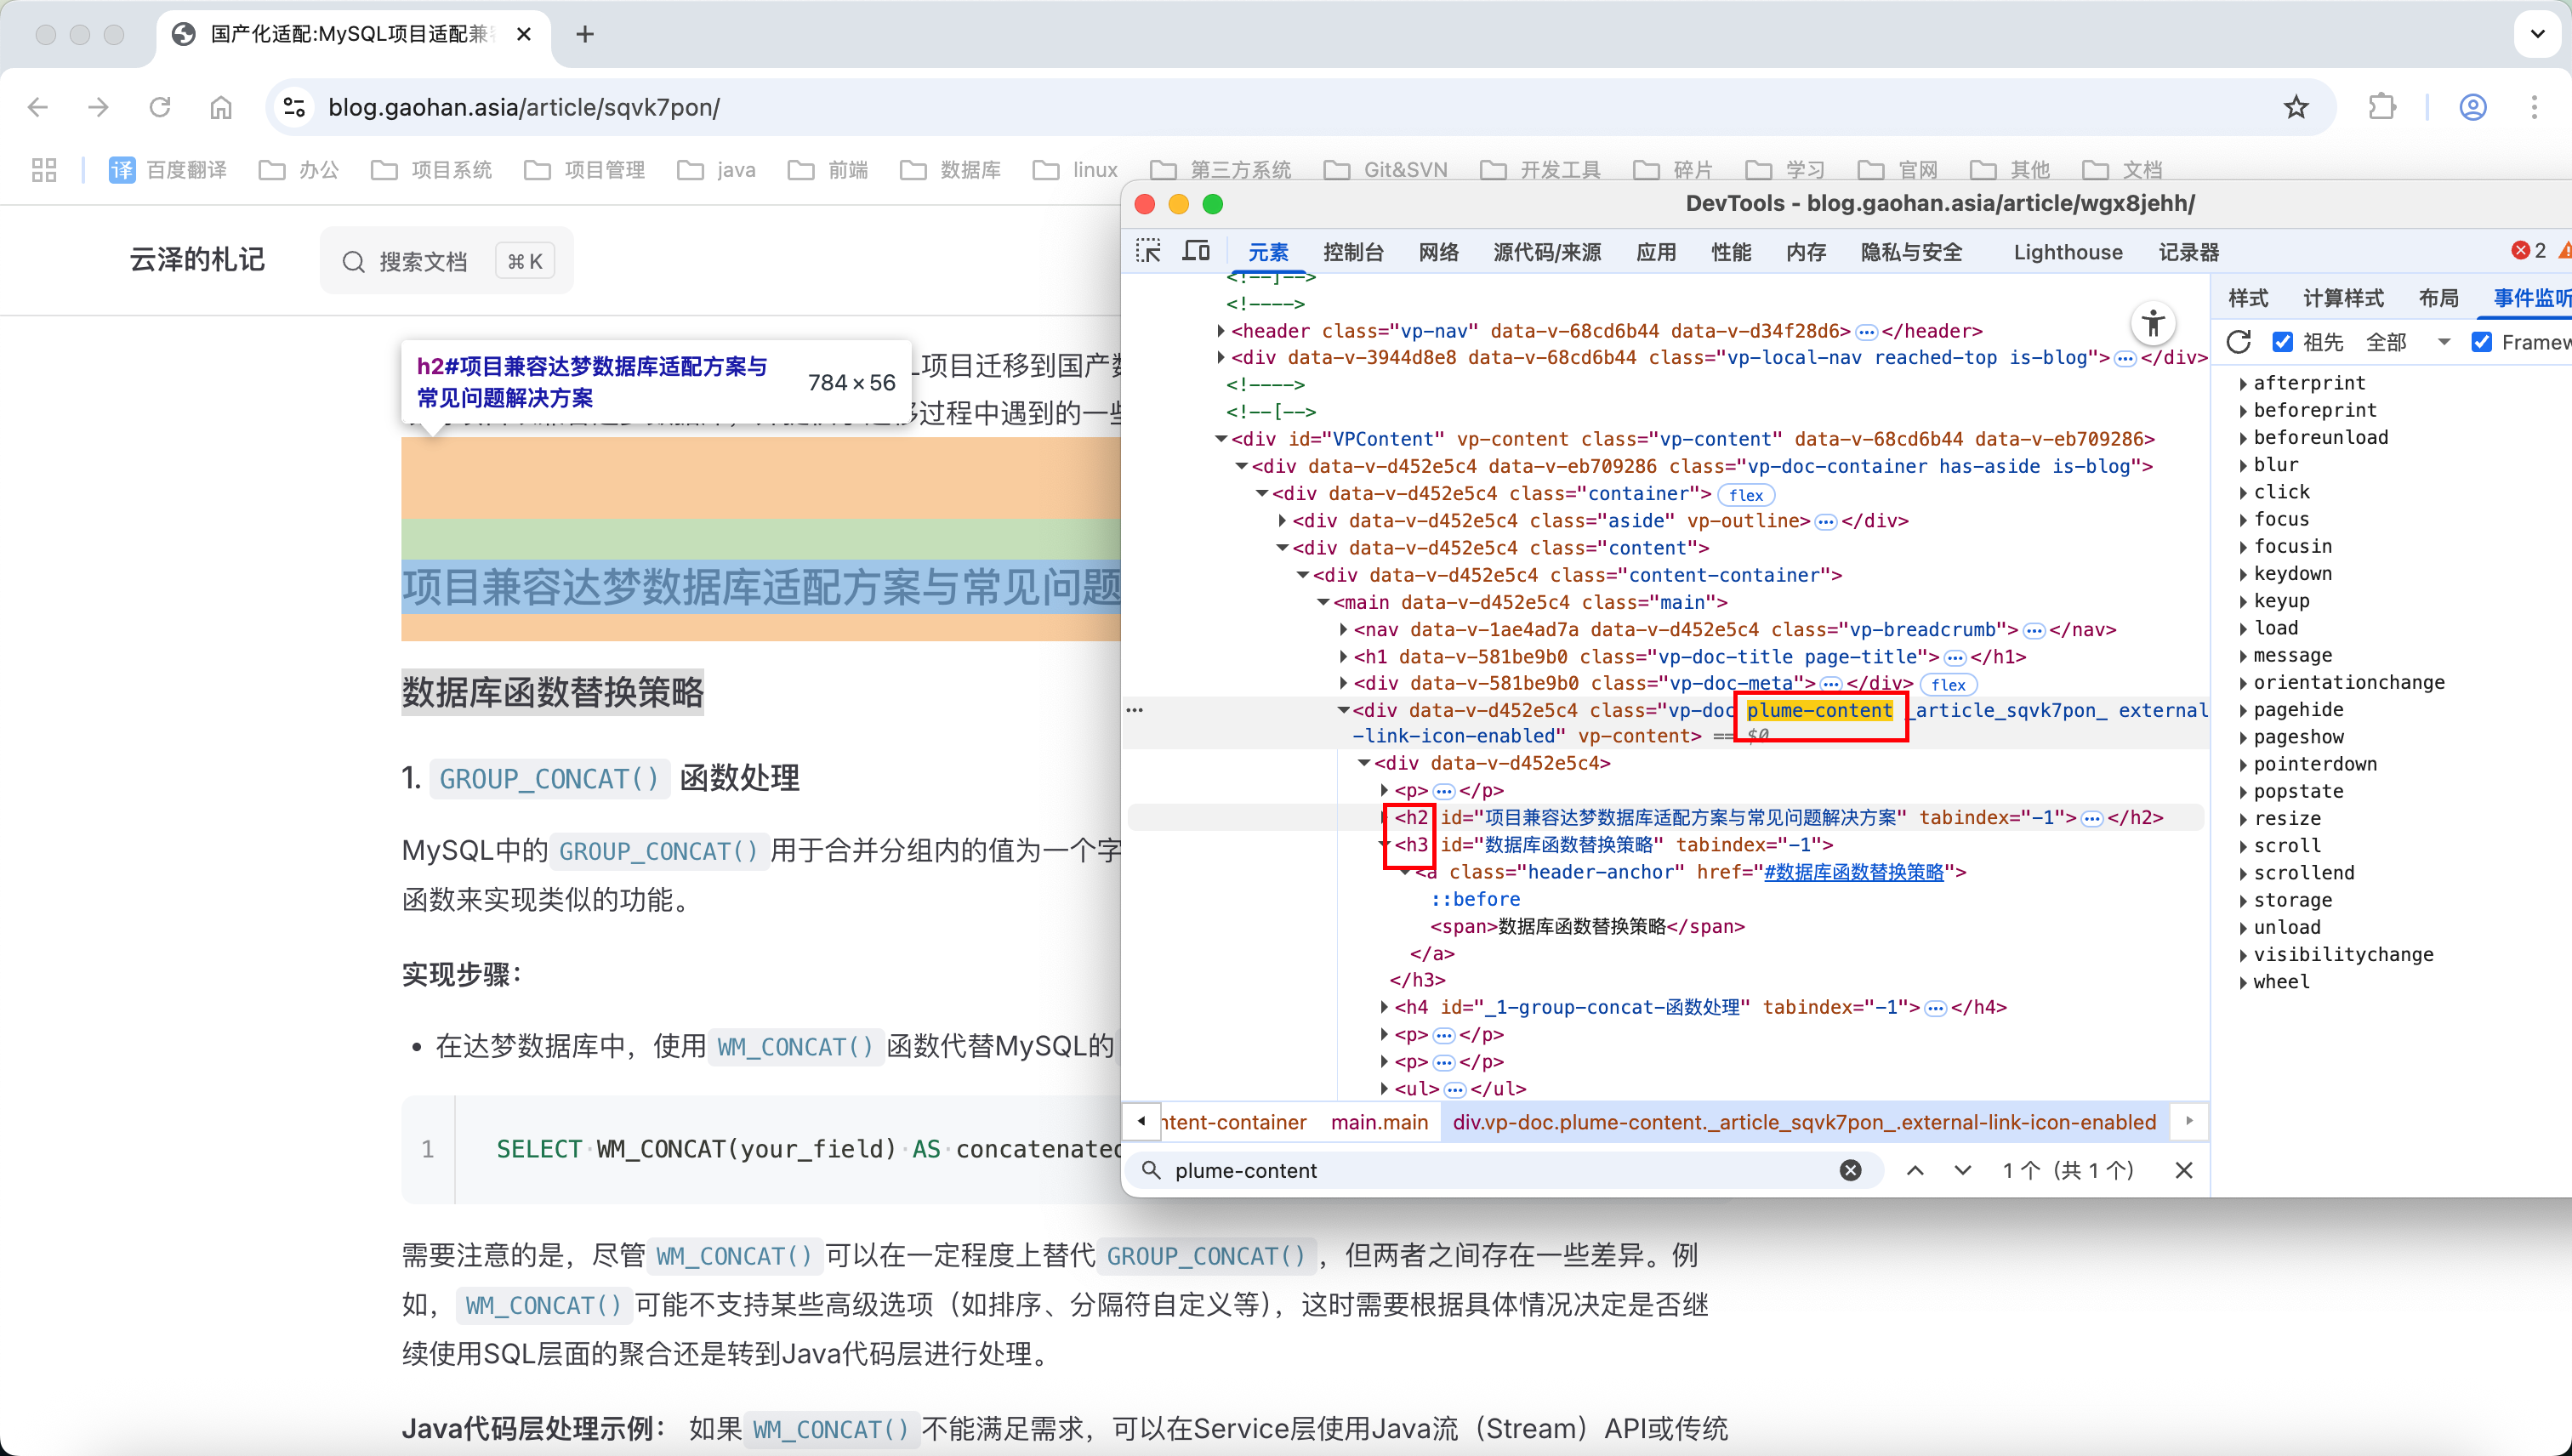Viewport: 2572px width, 1456px height.
Task: Expand the wheel event listener
Action: point(2244,982)
